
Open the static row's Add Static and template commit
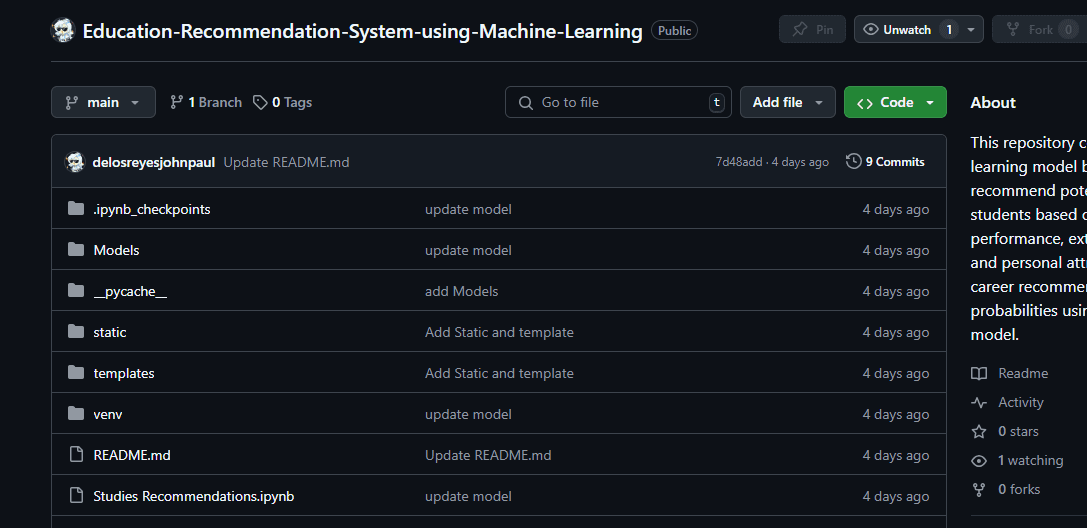tap(499, 333)
